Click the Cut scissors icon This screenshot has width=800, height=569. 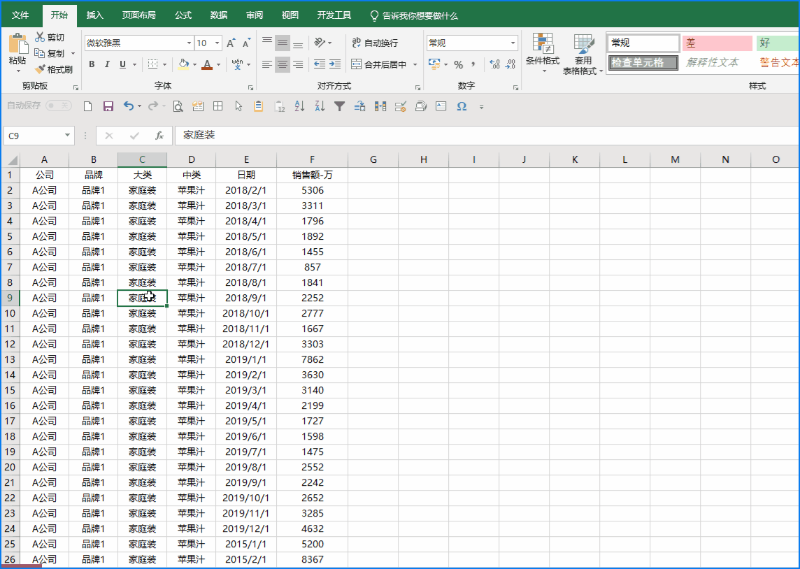(x=40, y=37)
